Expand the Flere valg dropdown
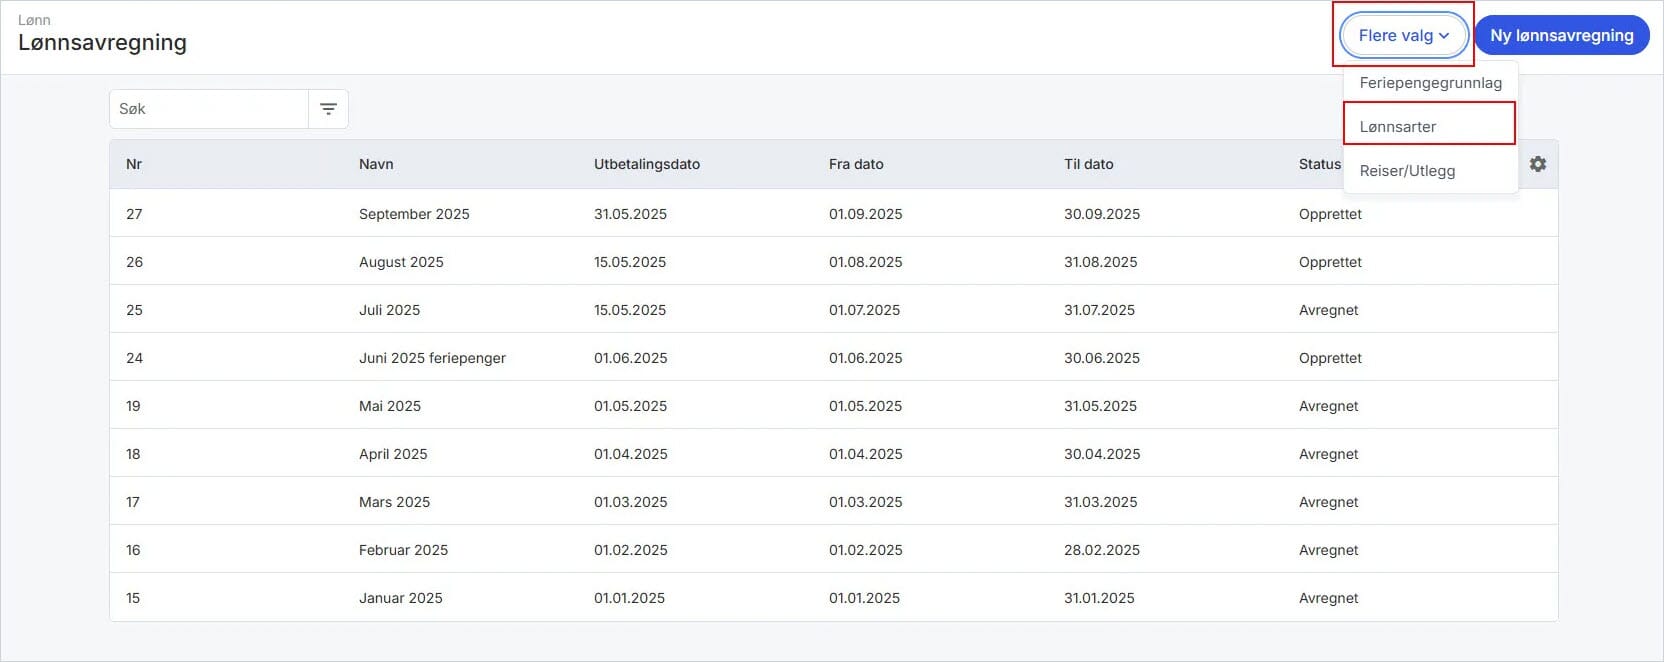Image resolution: width=1664 pixels, height=662 pixels. (1403, 35)
